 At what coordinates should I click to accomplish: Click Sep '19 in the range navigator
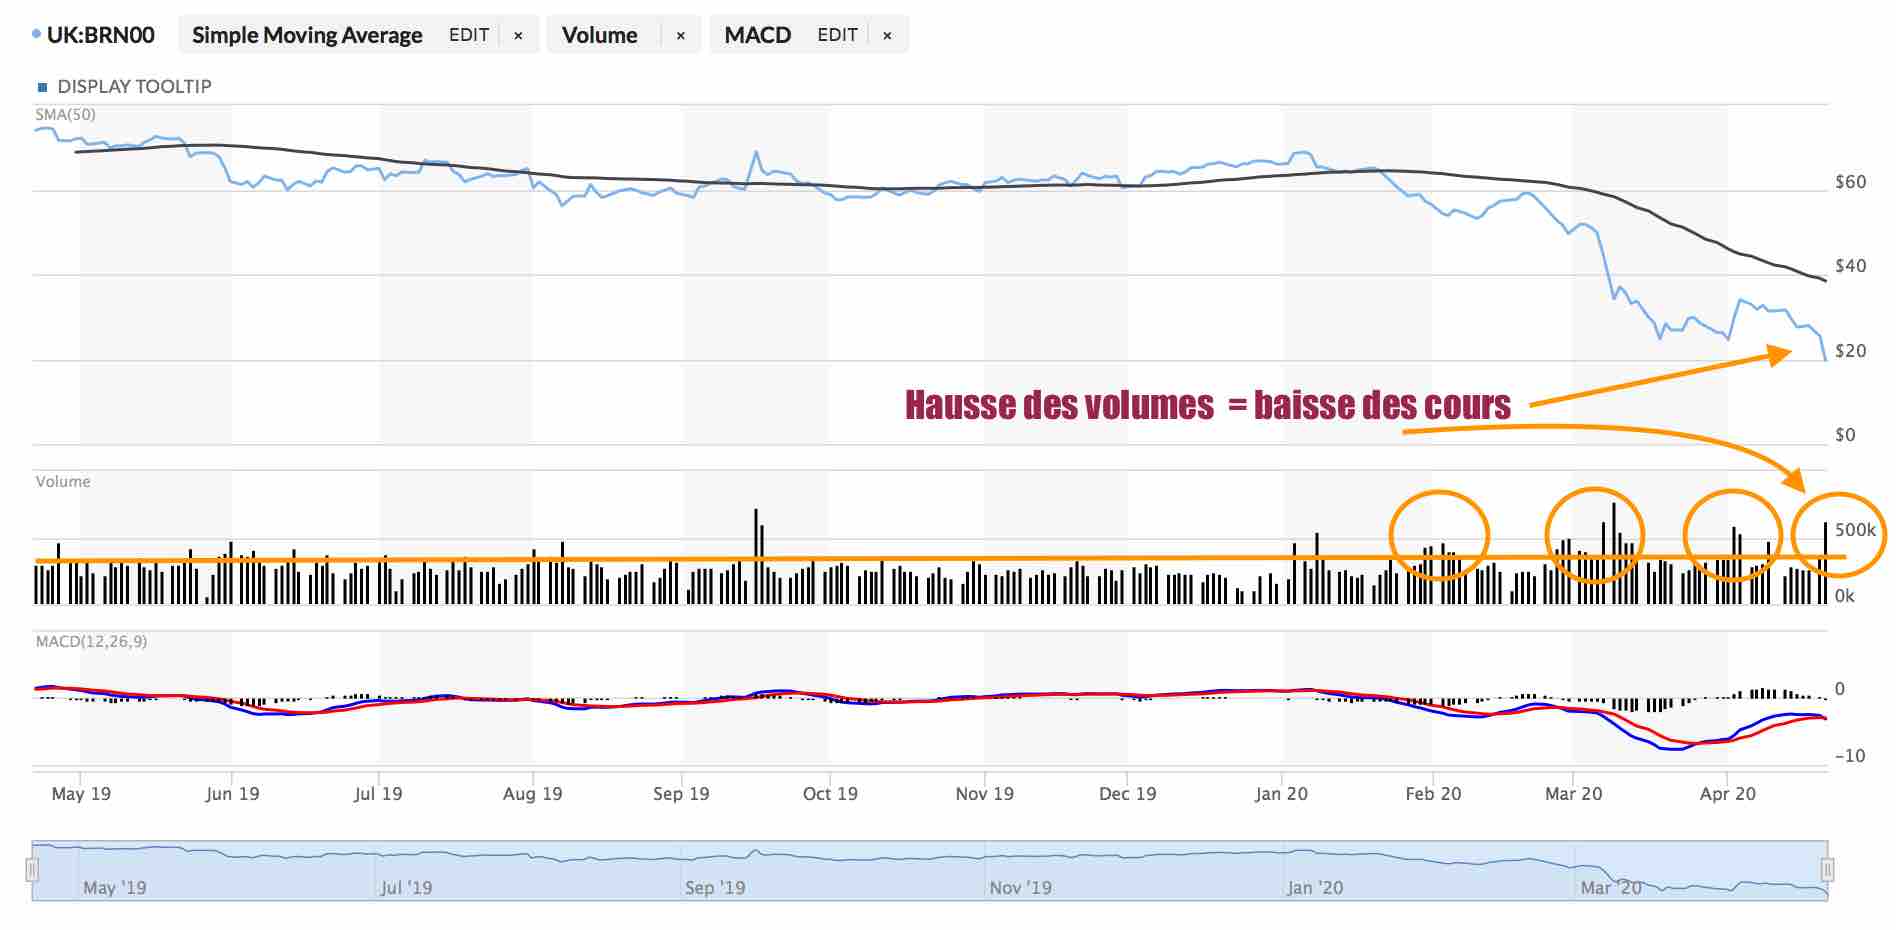pyautogui.click(x=714, y=888)
